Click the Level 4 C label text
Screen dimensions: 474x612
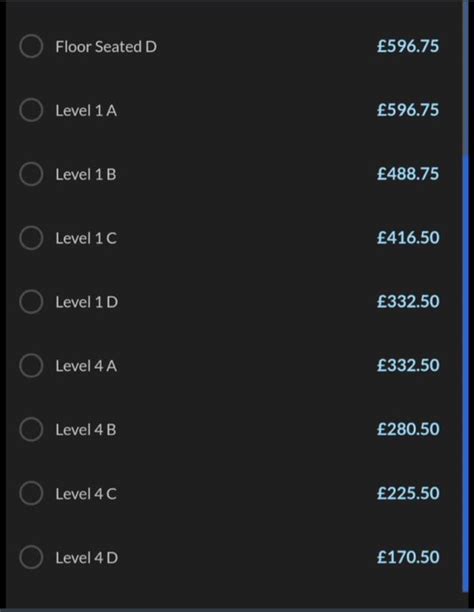[x=86, y=494]
